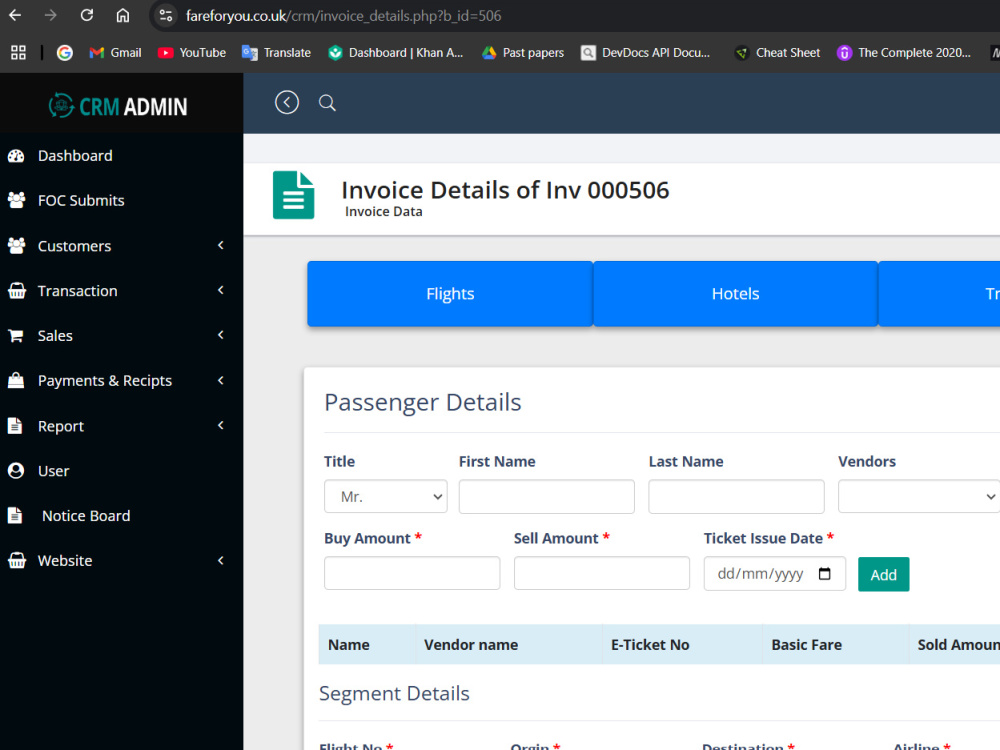This screenshot has height=750, width=1000.
Task: Click the Payments & Recipts bag icon
Action: [16, 380]
